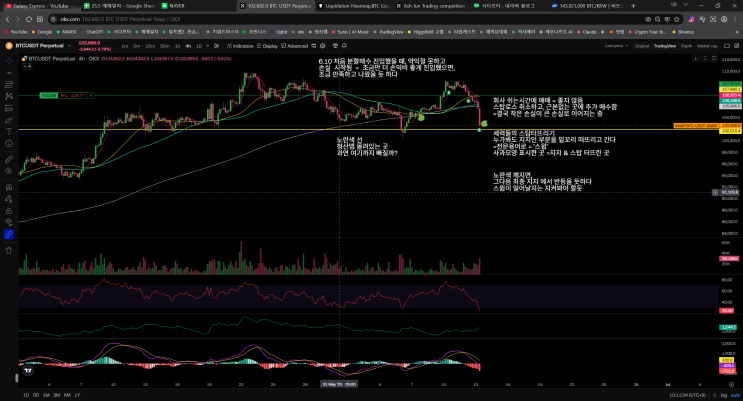Screen dimensions: 743x401
Task: Toggle the highlighted blue link sync button
Action: click(9, 234)
